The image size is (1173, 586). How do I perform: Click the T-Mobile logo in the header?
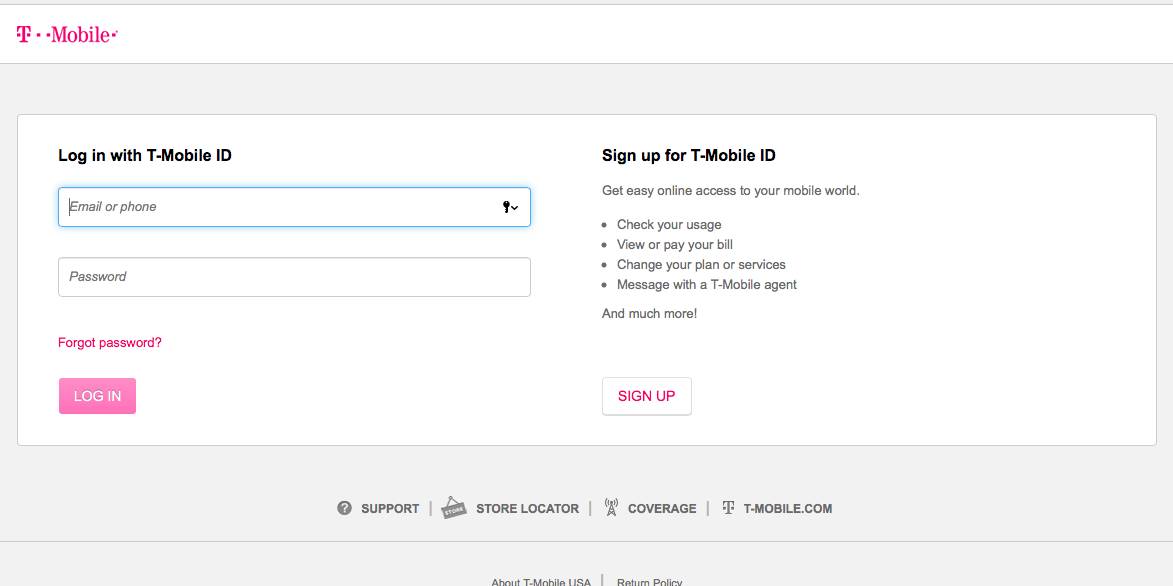coord(67,35)
